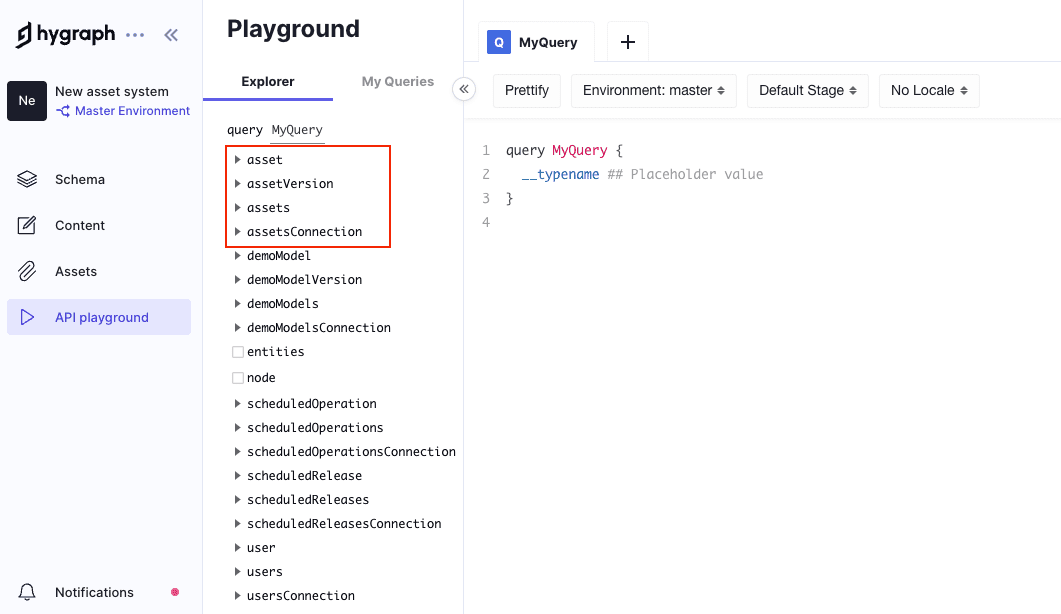
Task: Select the Content sidebar icon
Action: point(27,225)
